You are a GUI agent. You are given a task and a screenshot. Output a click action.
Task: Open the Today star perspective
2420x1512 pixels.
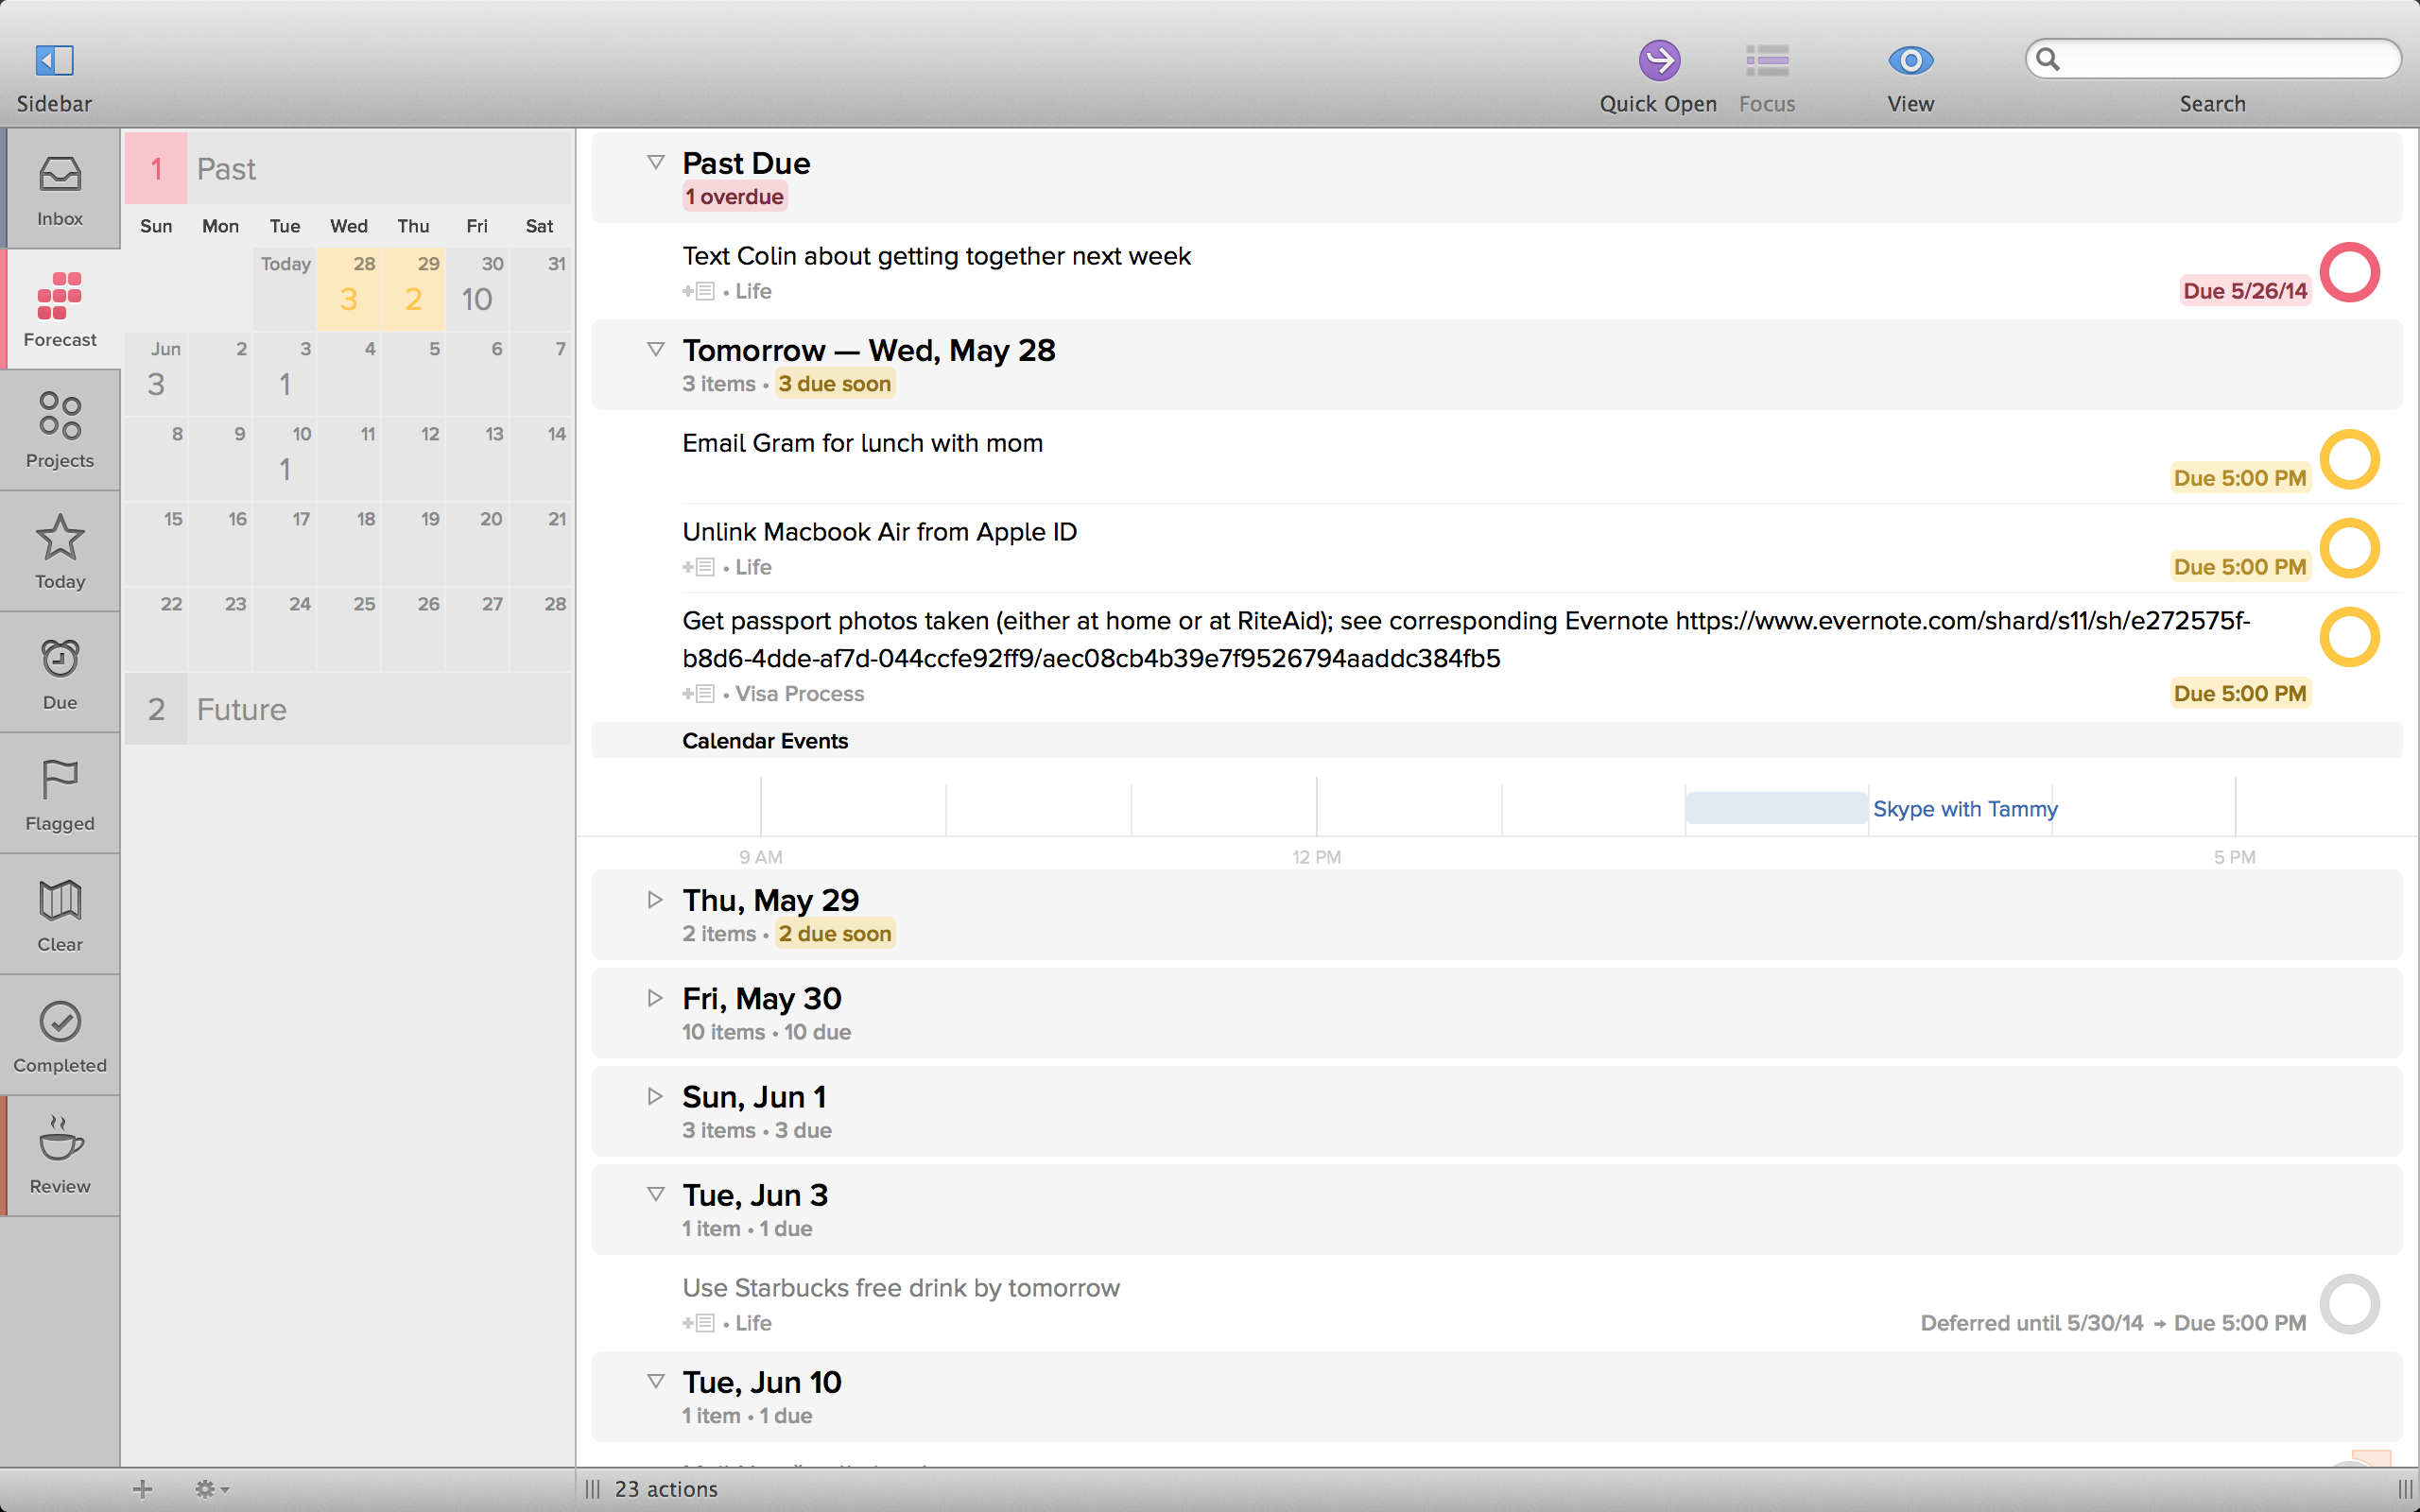click(60, 552)
